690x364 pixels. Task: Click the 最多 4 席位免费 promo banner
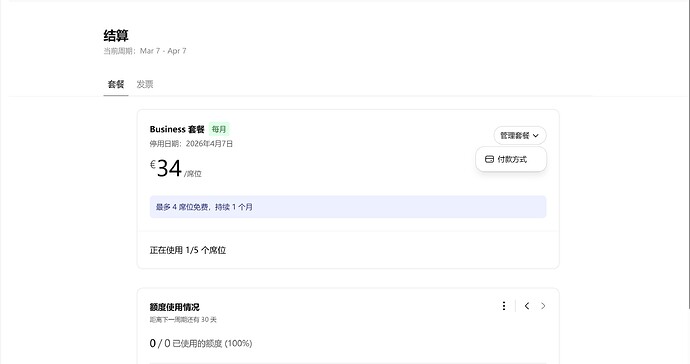click(348, 207)
